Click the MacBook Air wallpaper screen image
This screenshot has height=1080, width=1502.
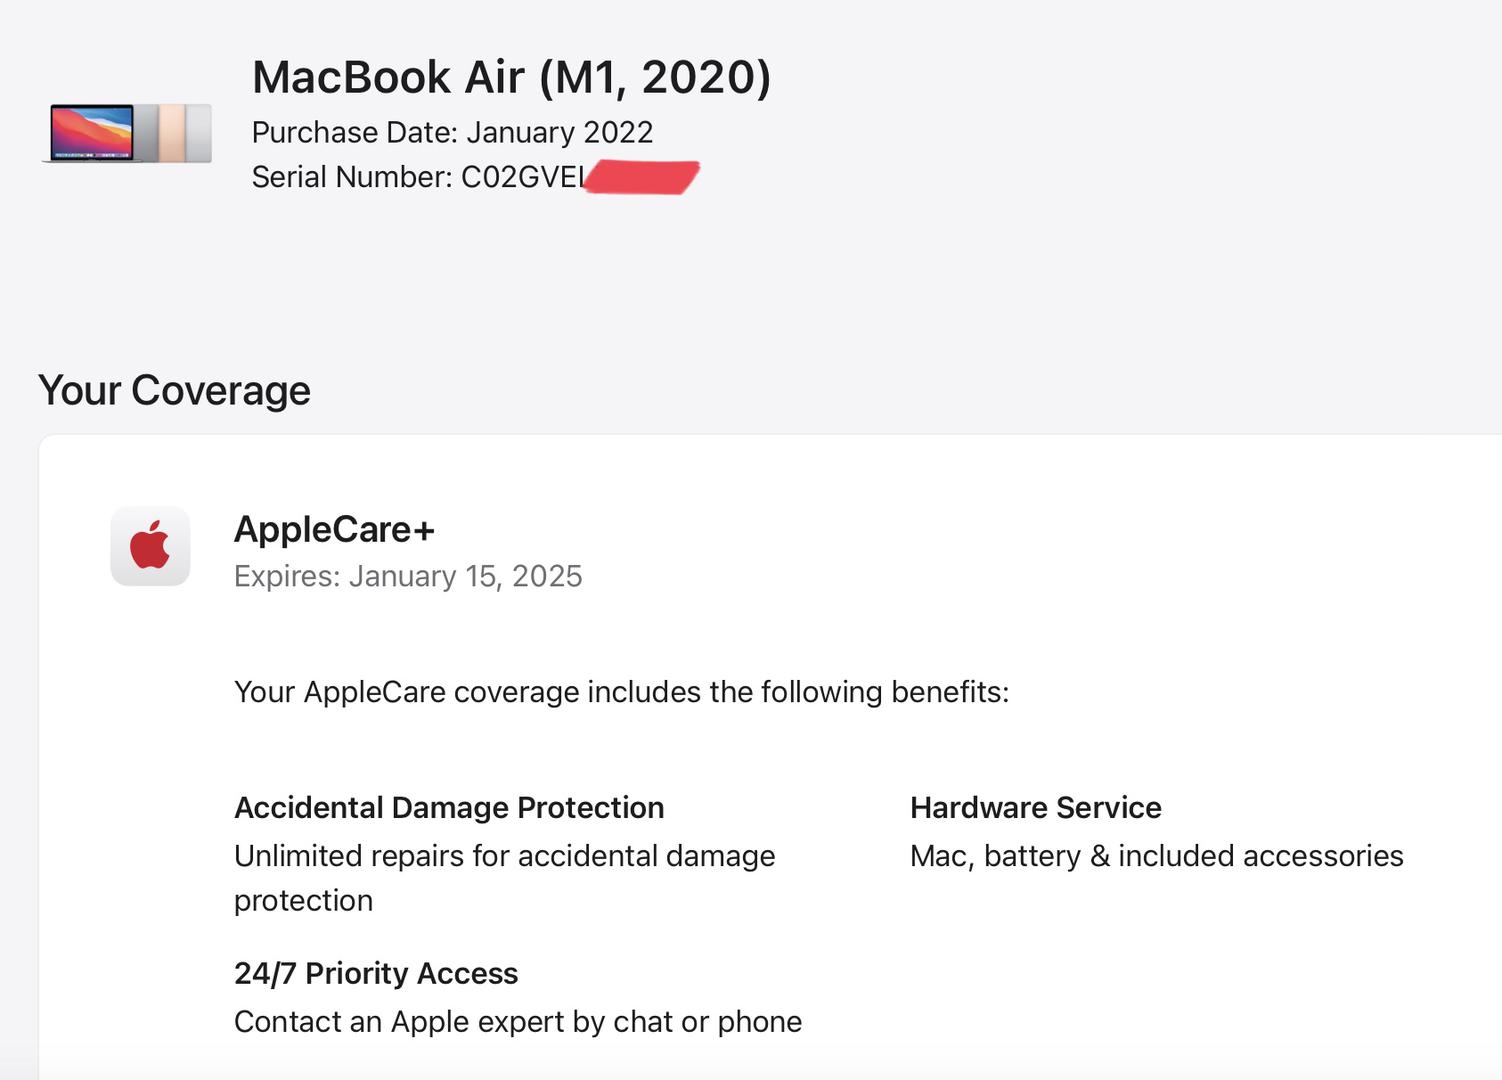point(92,132)
